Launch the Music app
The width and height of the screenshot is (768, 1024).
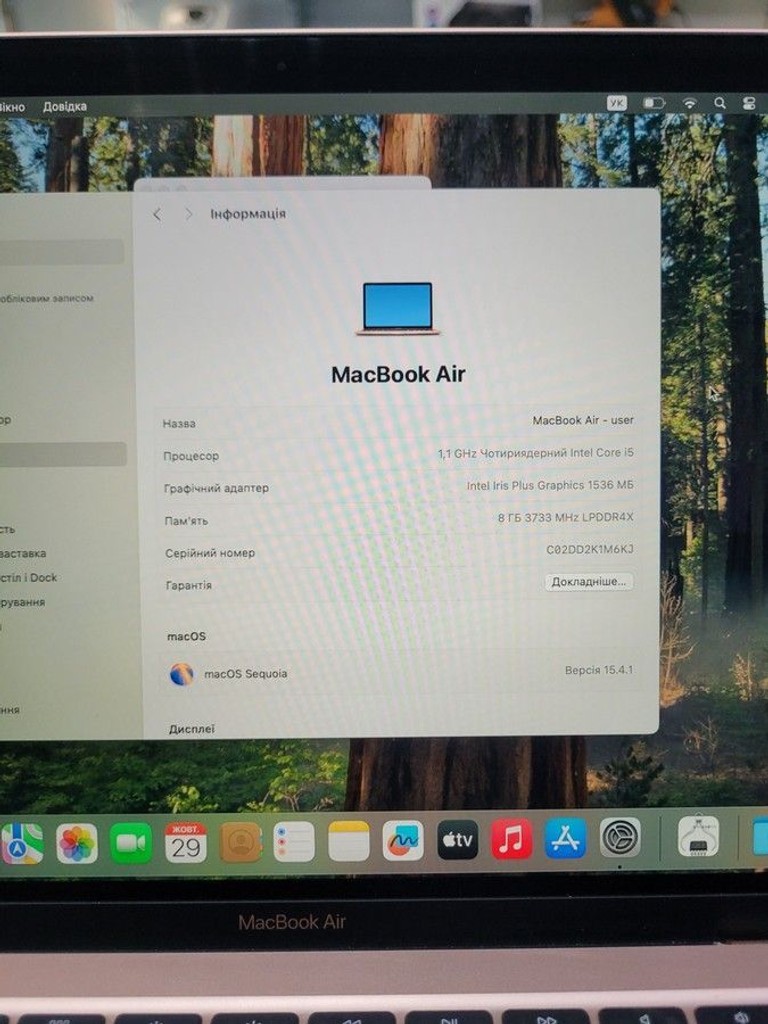(511, 839)
